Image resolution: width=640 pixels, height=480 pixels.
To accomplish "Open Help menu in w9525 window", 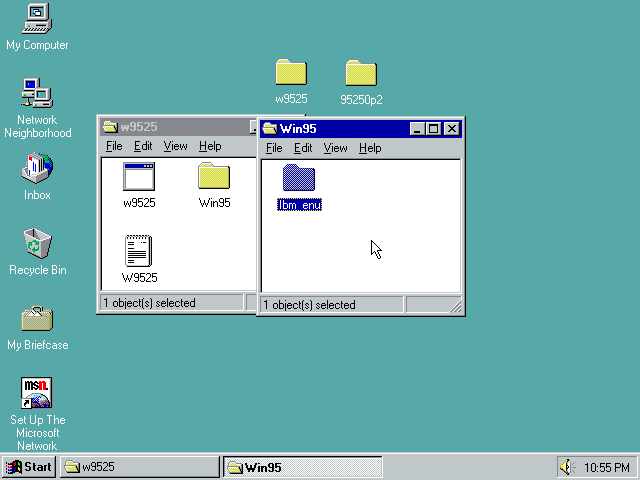I will [x=210, y=146].
